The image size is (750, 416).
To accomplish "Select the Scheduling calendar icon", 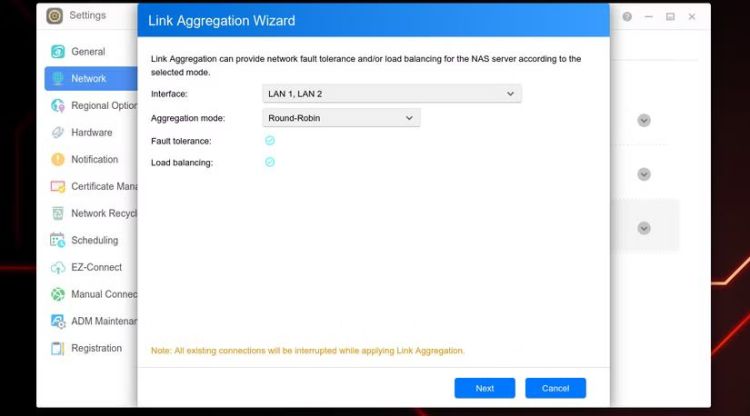I will point(58,240).
